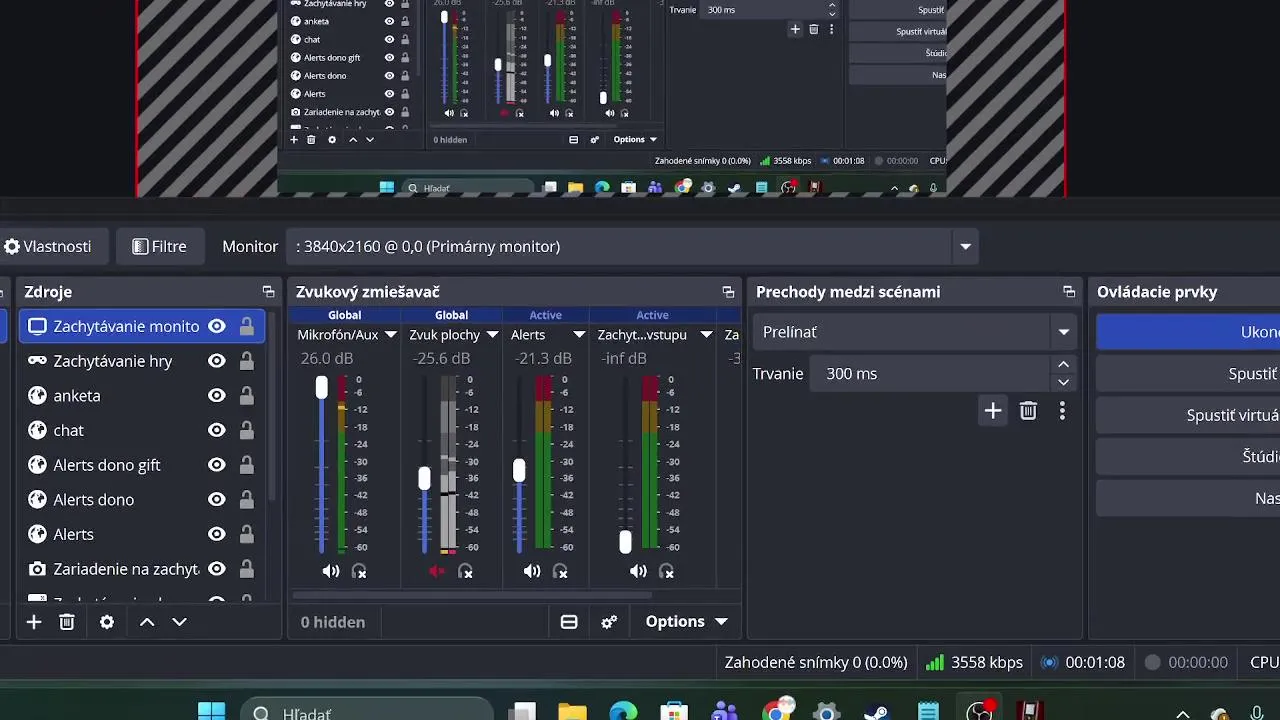This screenshot has height=720, width=1280.
Task: Click the blue Ukonč... streaming button
Action: pos(1188,332)
